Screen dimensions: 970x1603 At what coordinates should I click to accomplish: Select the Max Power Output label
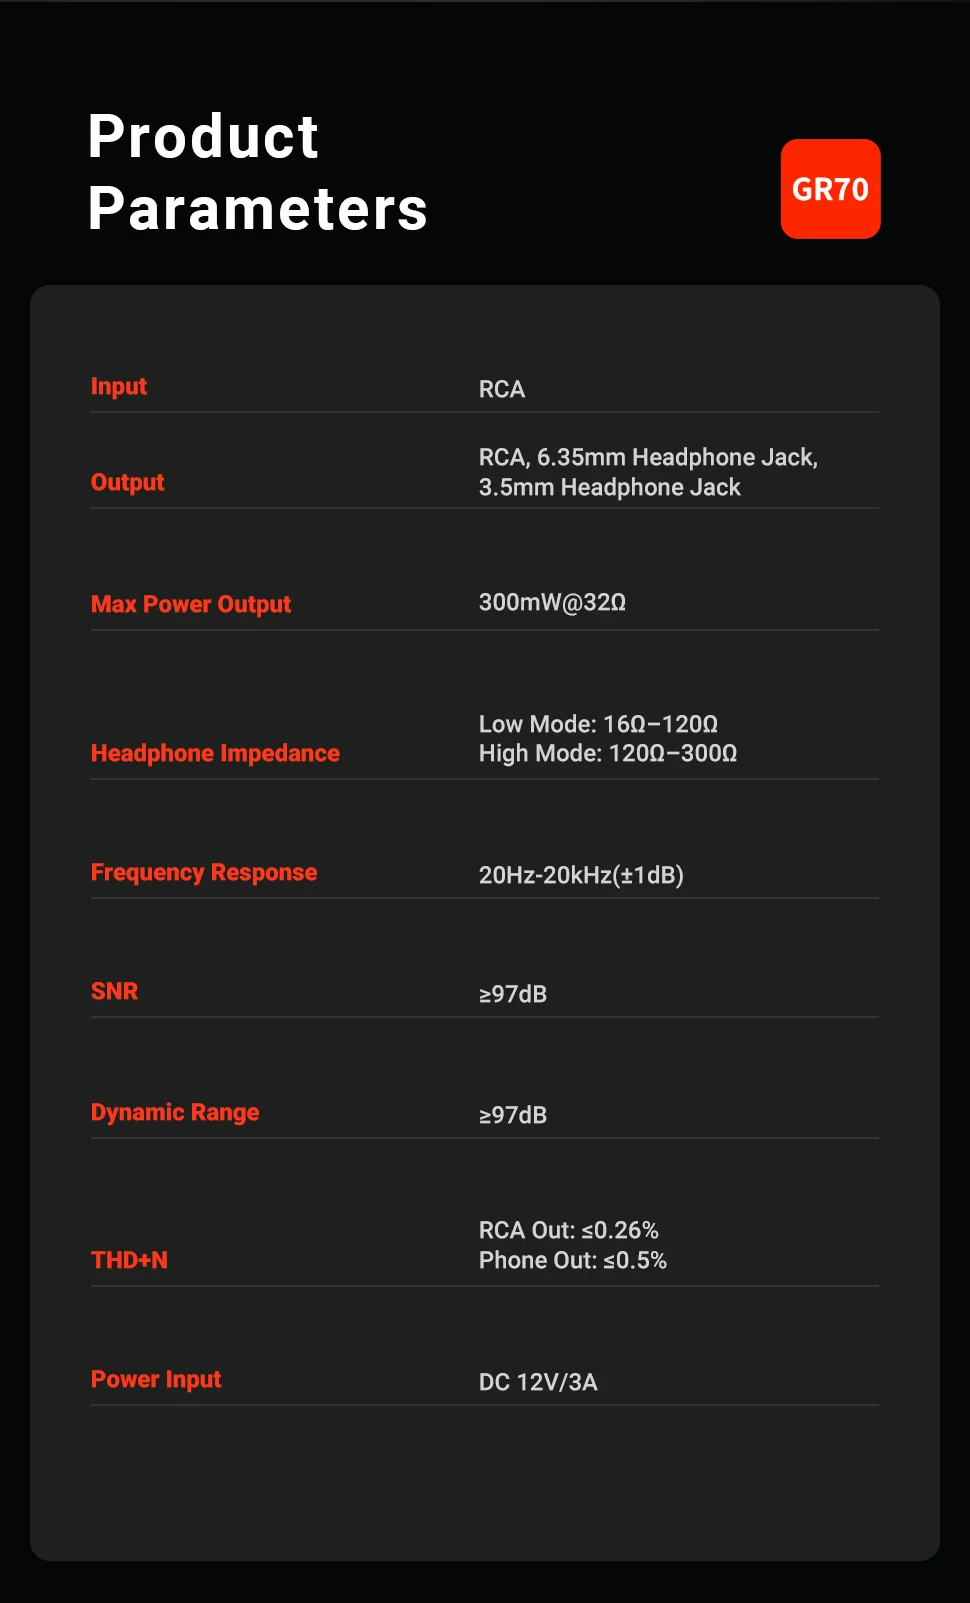coord(191,605)
